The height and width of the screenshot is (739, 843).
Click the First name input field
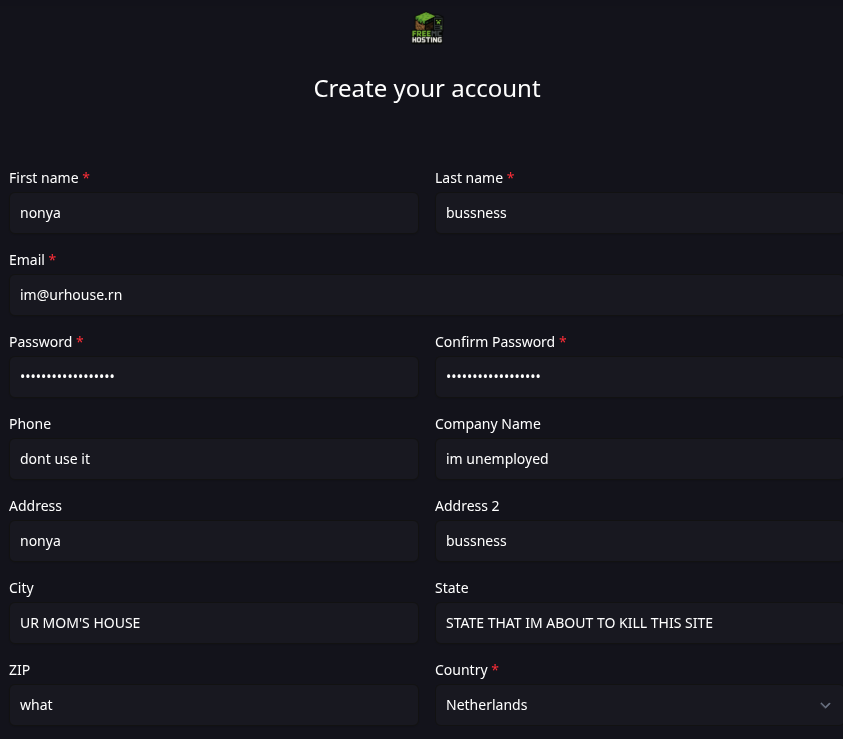coord(213,213)
